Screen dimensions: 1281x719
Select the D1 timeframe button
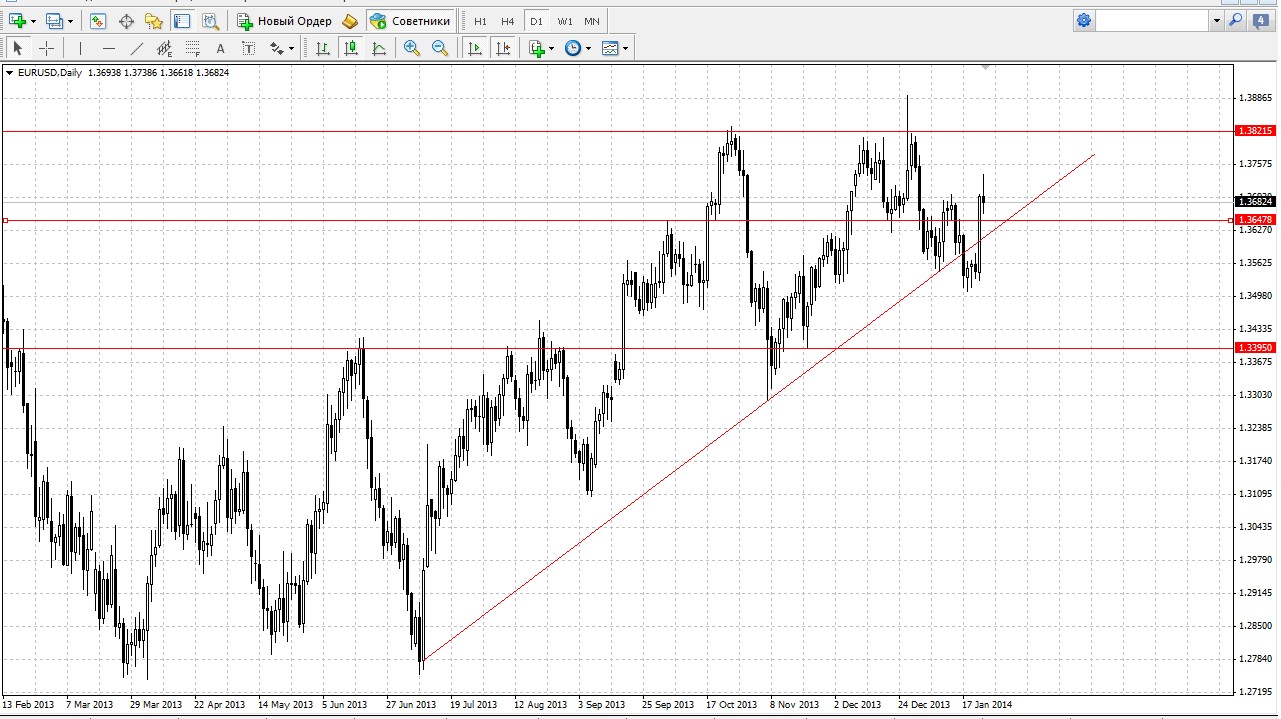(536, 21)
